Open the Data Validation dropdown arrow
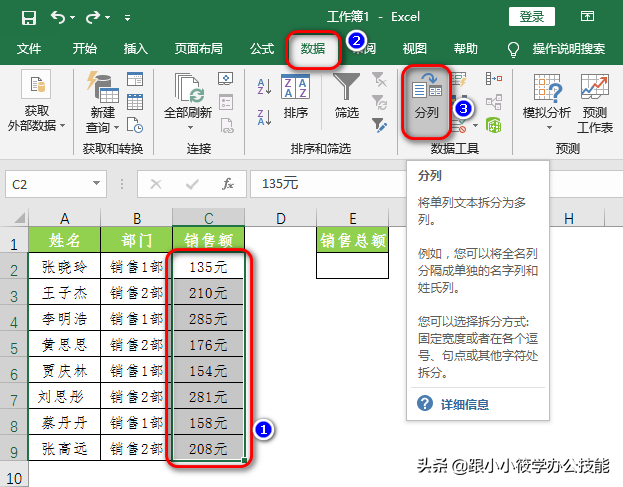This screenshot has width=623, height=487. [476, 126]
